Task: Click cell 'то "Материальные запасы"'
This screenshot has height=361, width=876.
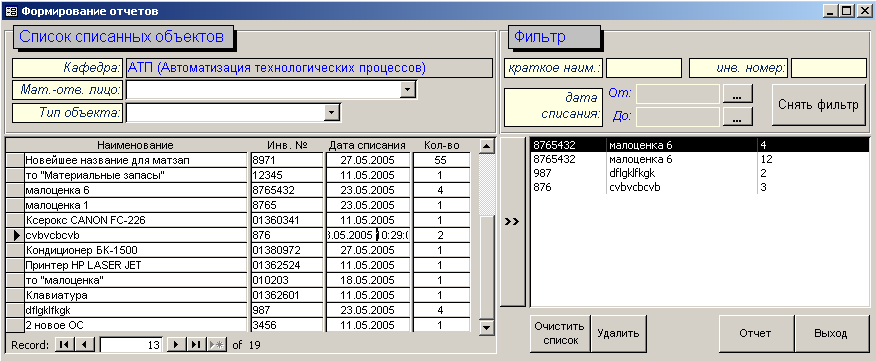Action: pos(136,175)
